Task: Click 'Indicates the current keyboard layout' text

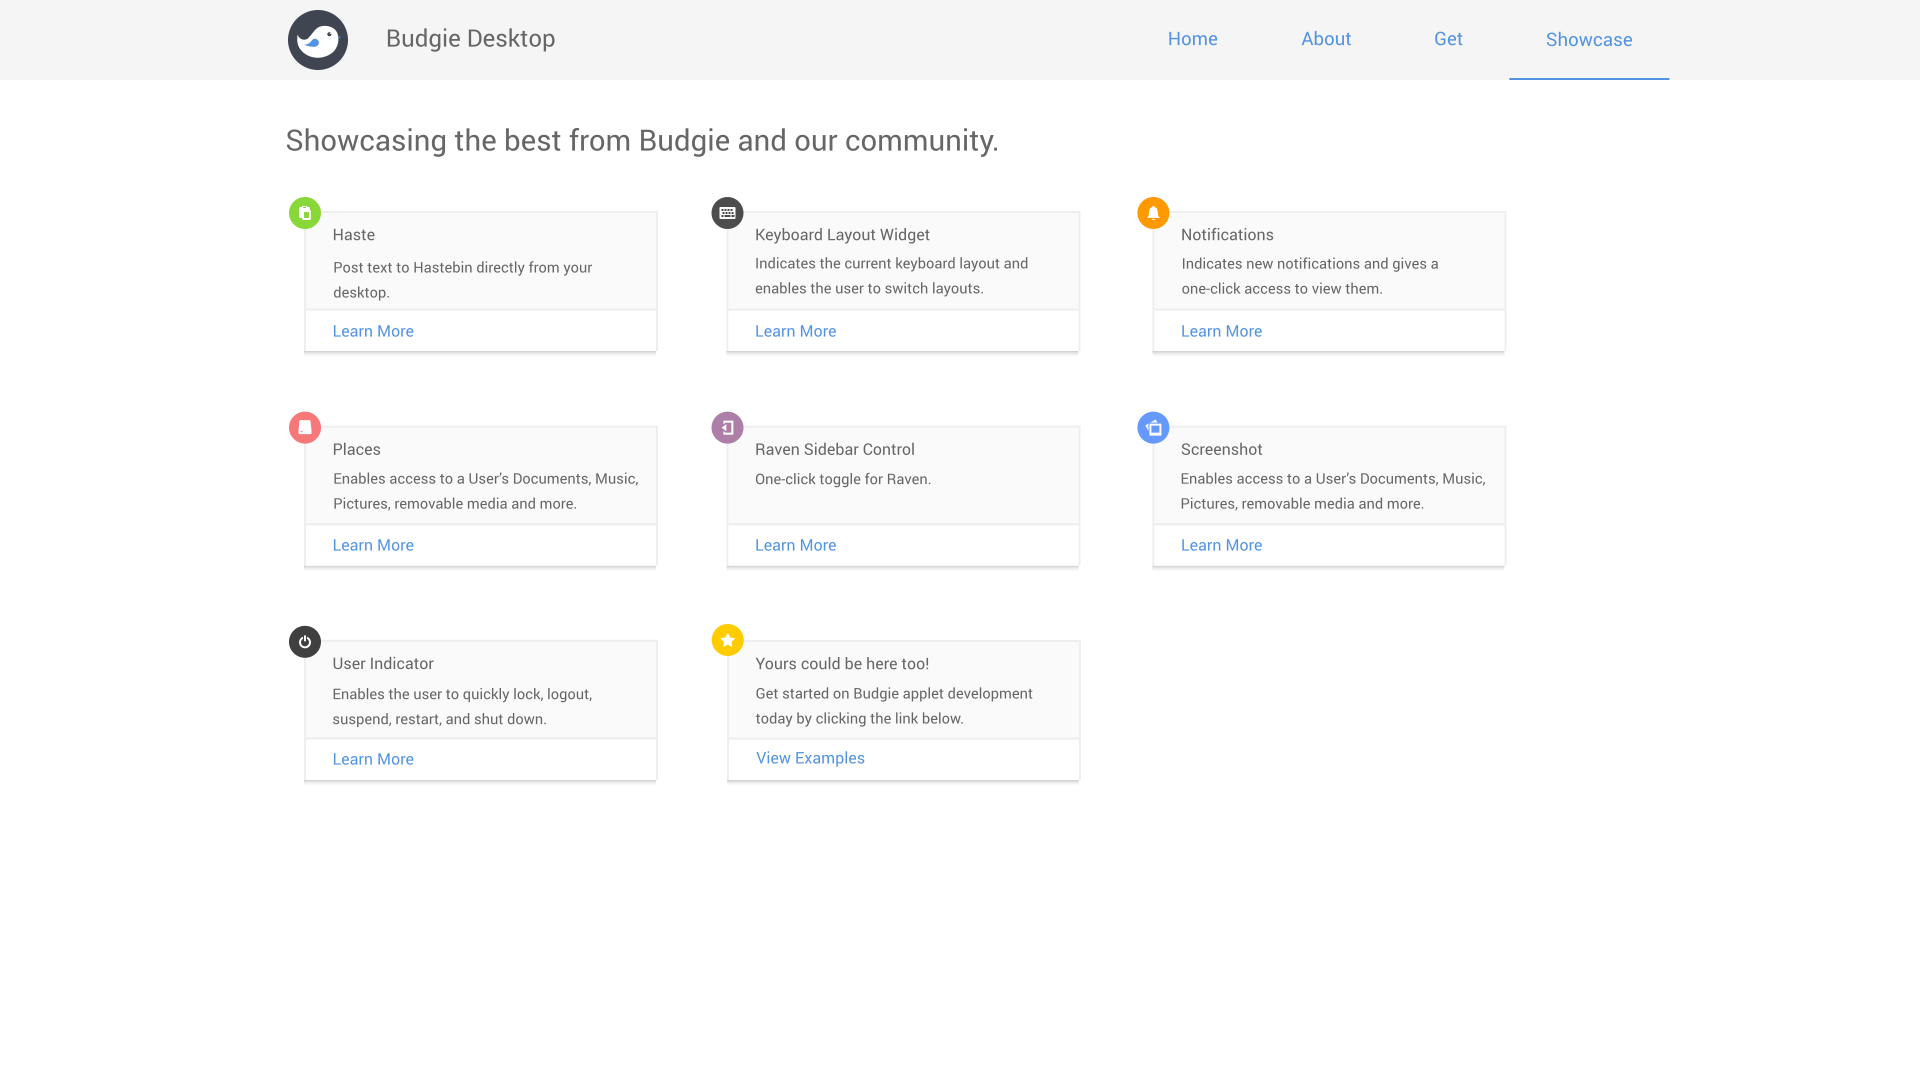Action: (891, 276)
